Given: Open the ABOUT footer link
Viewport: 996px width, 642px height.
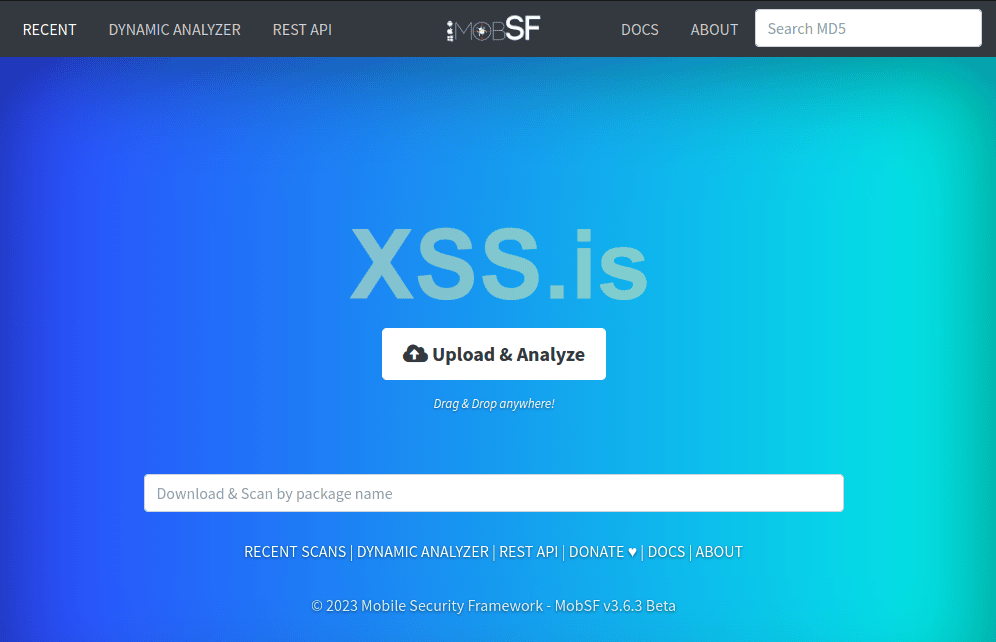Looking at the screenshot, I should [719, 552].
